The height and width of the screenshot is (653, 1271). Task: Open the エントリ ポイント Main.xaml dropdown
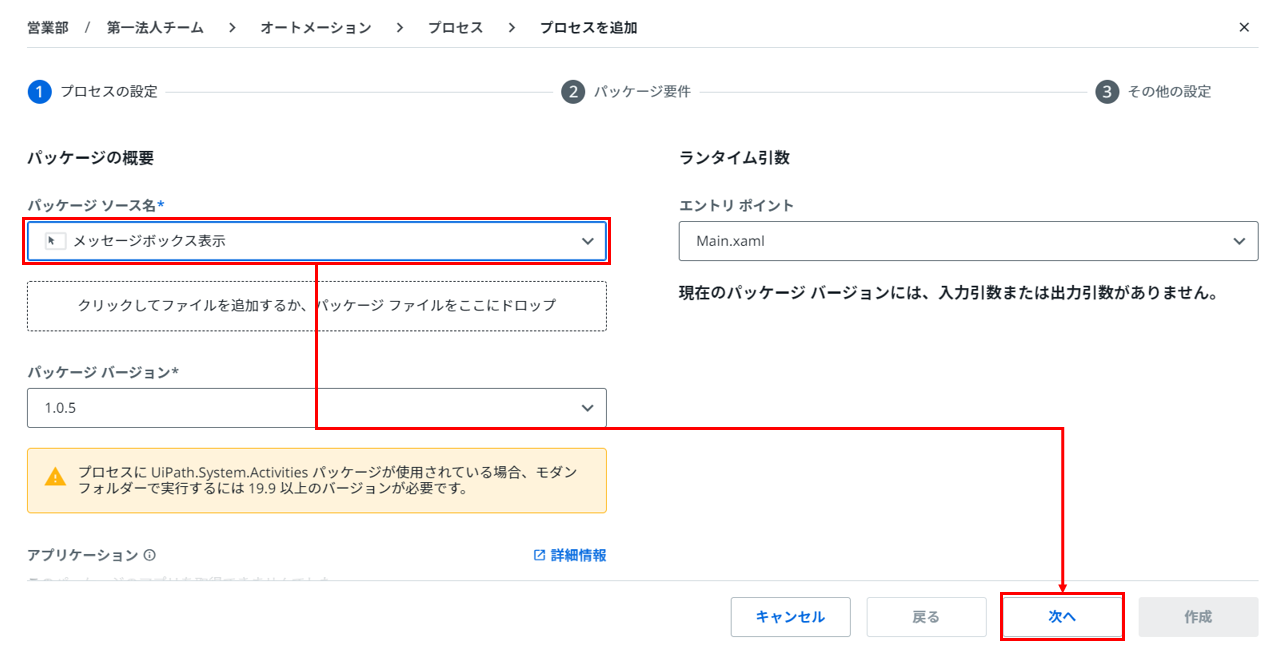pos(968,241)
